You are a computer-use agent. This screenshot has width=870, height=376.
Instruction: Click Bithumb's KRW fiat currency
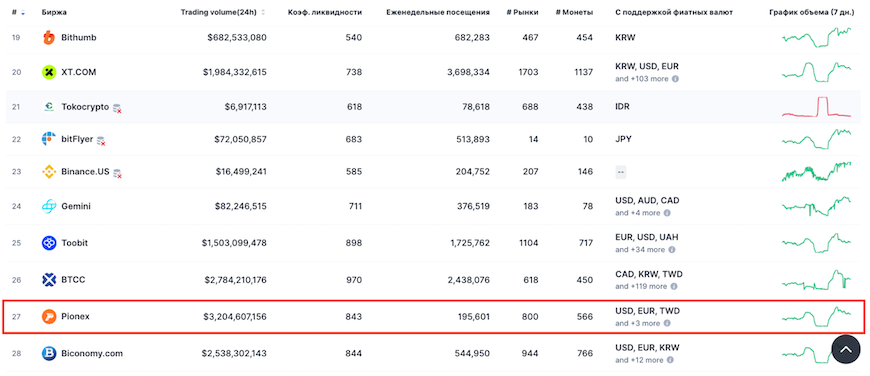(625, 38)
